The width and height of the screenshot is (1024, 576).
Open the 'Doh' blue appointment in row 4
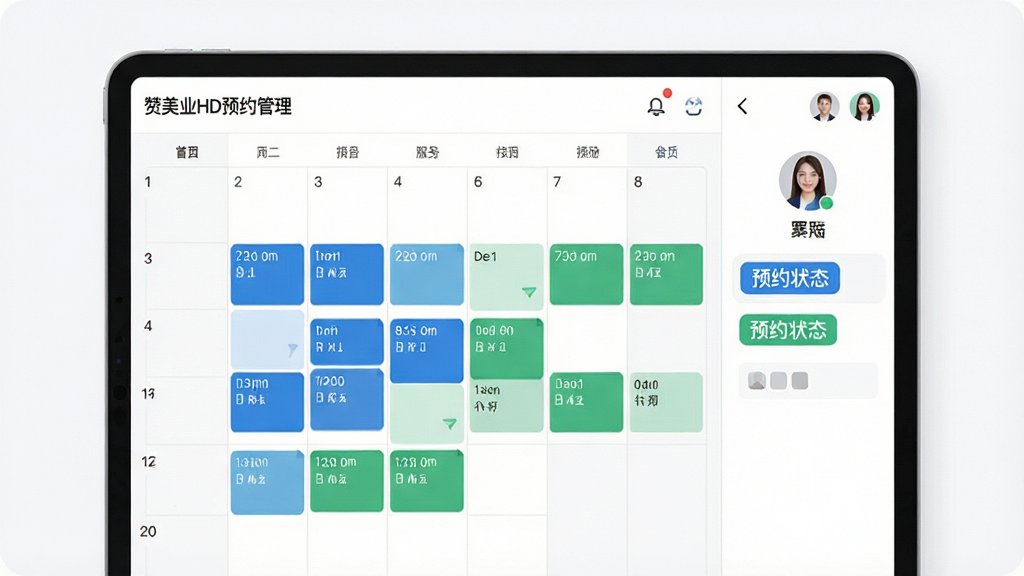click(x=347, y=342)
